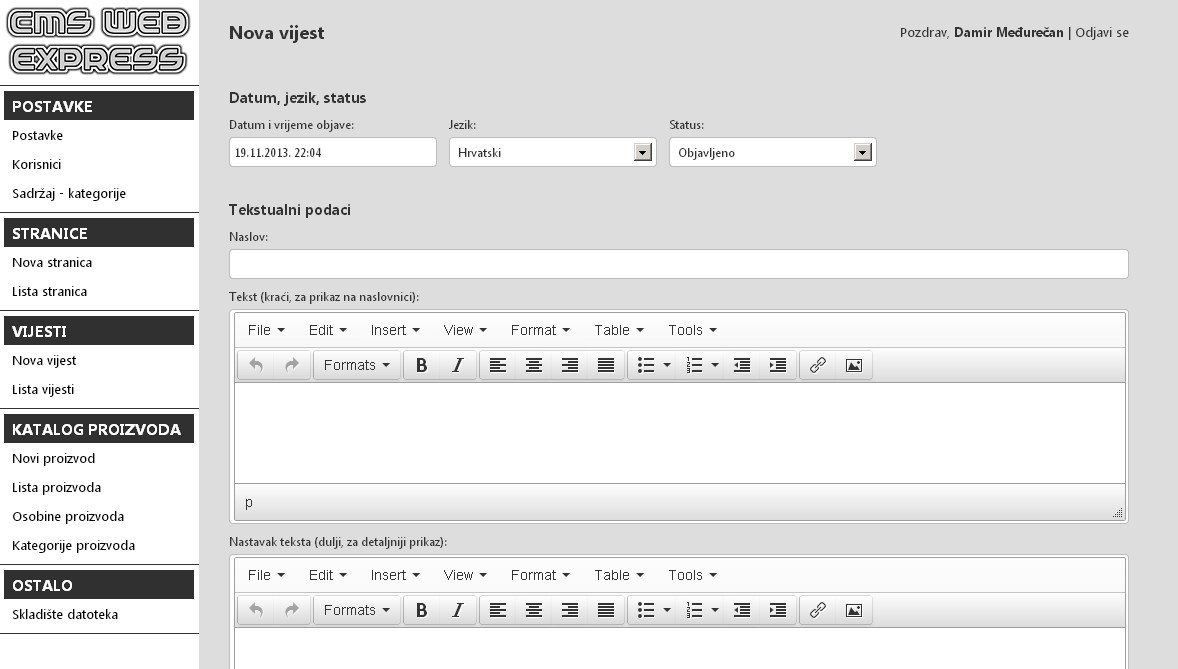
Task: Select the Bold icon in the first editor
Action: pos(421,364)
